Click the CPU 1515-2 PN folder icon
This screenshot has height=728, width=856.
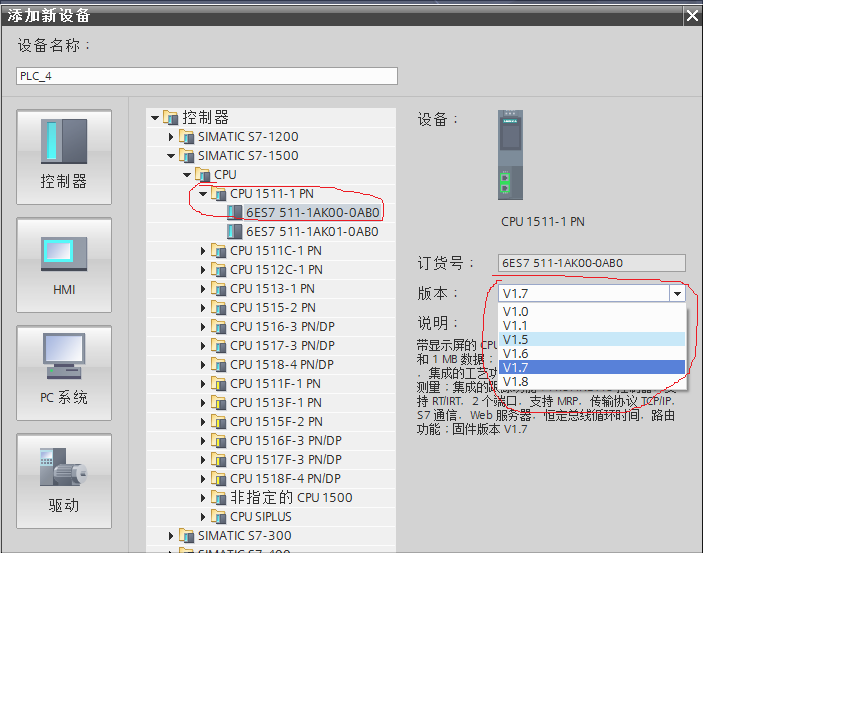(218, 308)
